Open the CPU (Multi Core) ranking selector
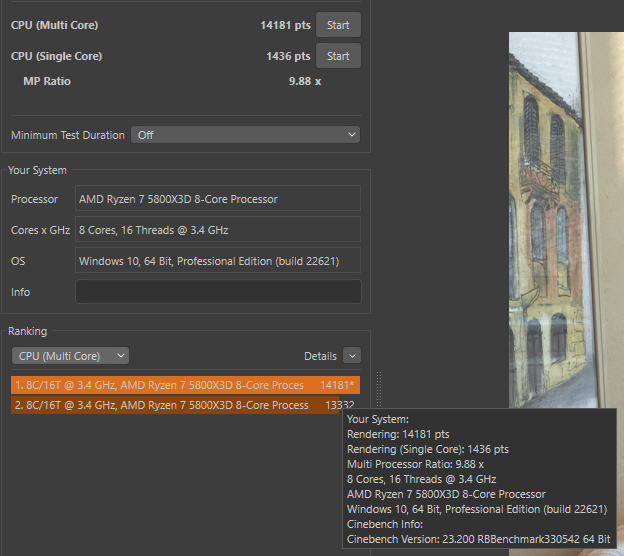This screenshot has width=624, height=556. 70,356
